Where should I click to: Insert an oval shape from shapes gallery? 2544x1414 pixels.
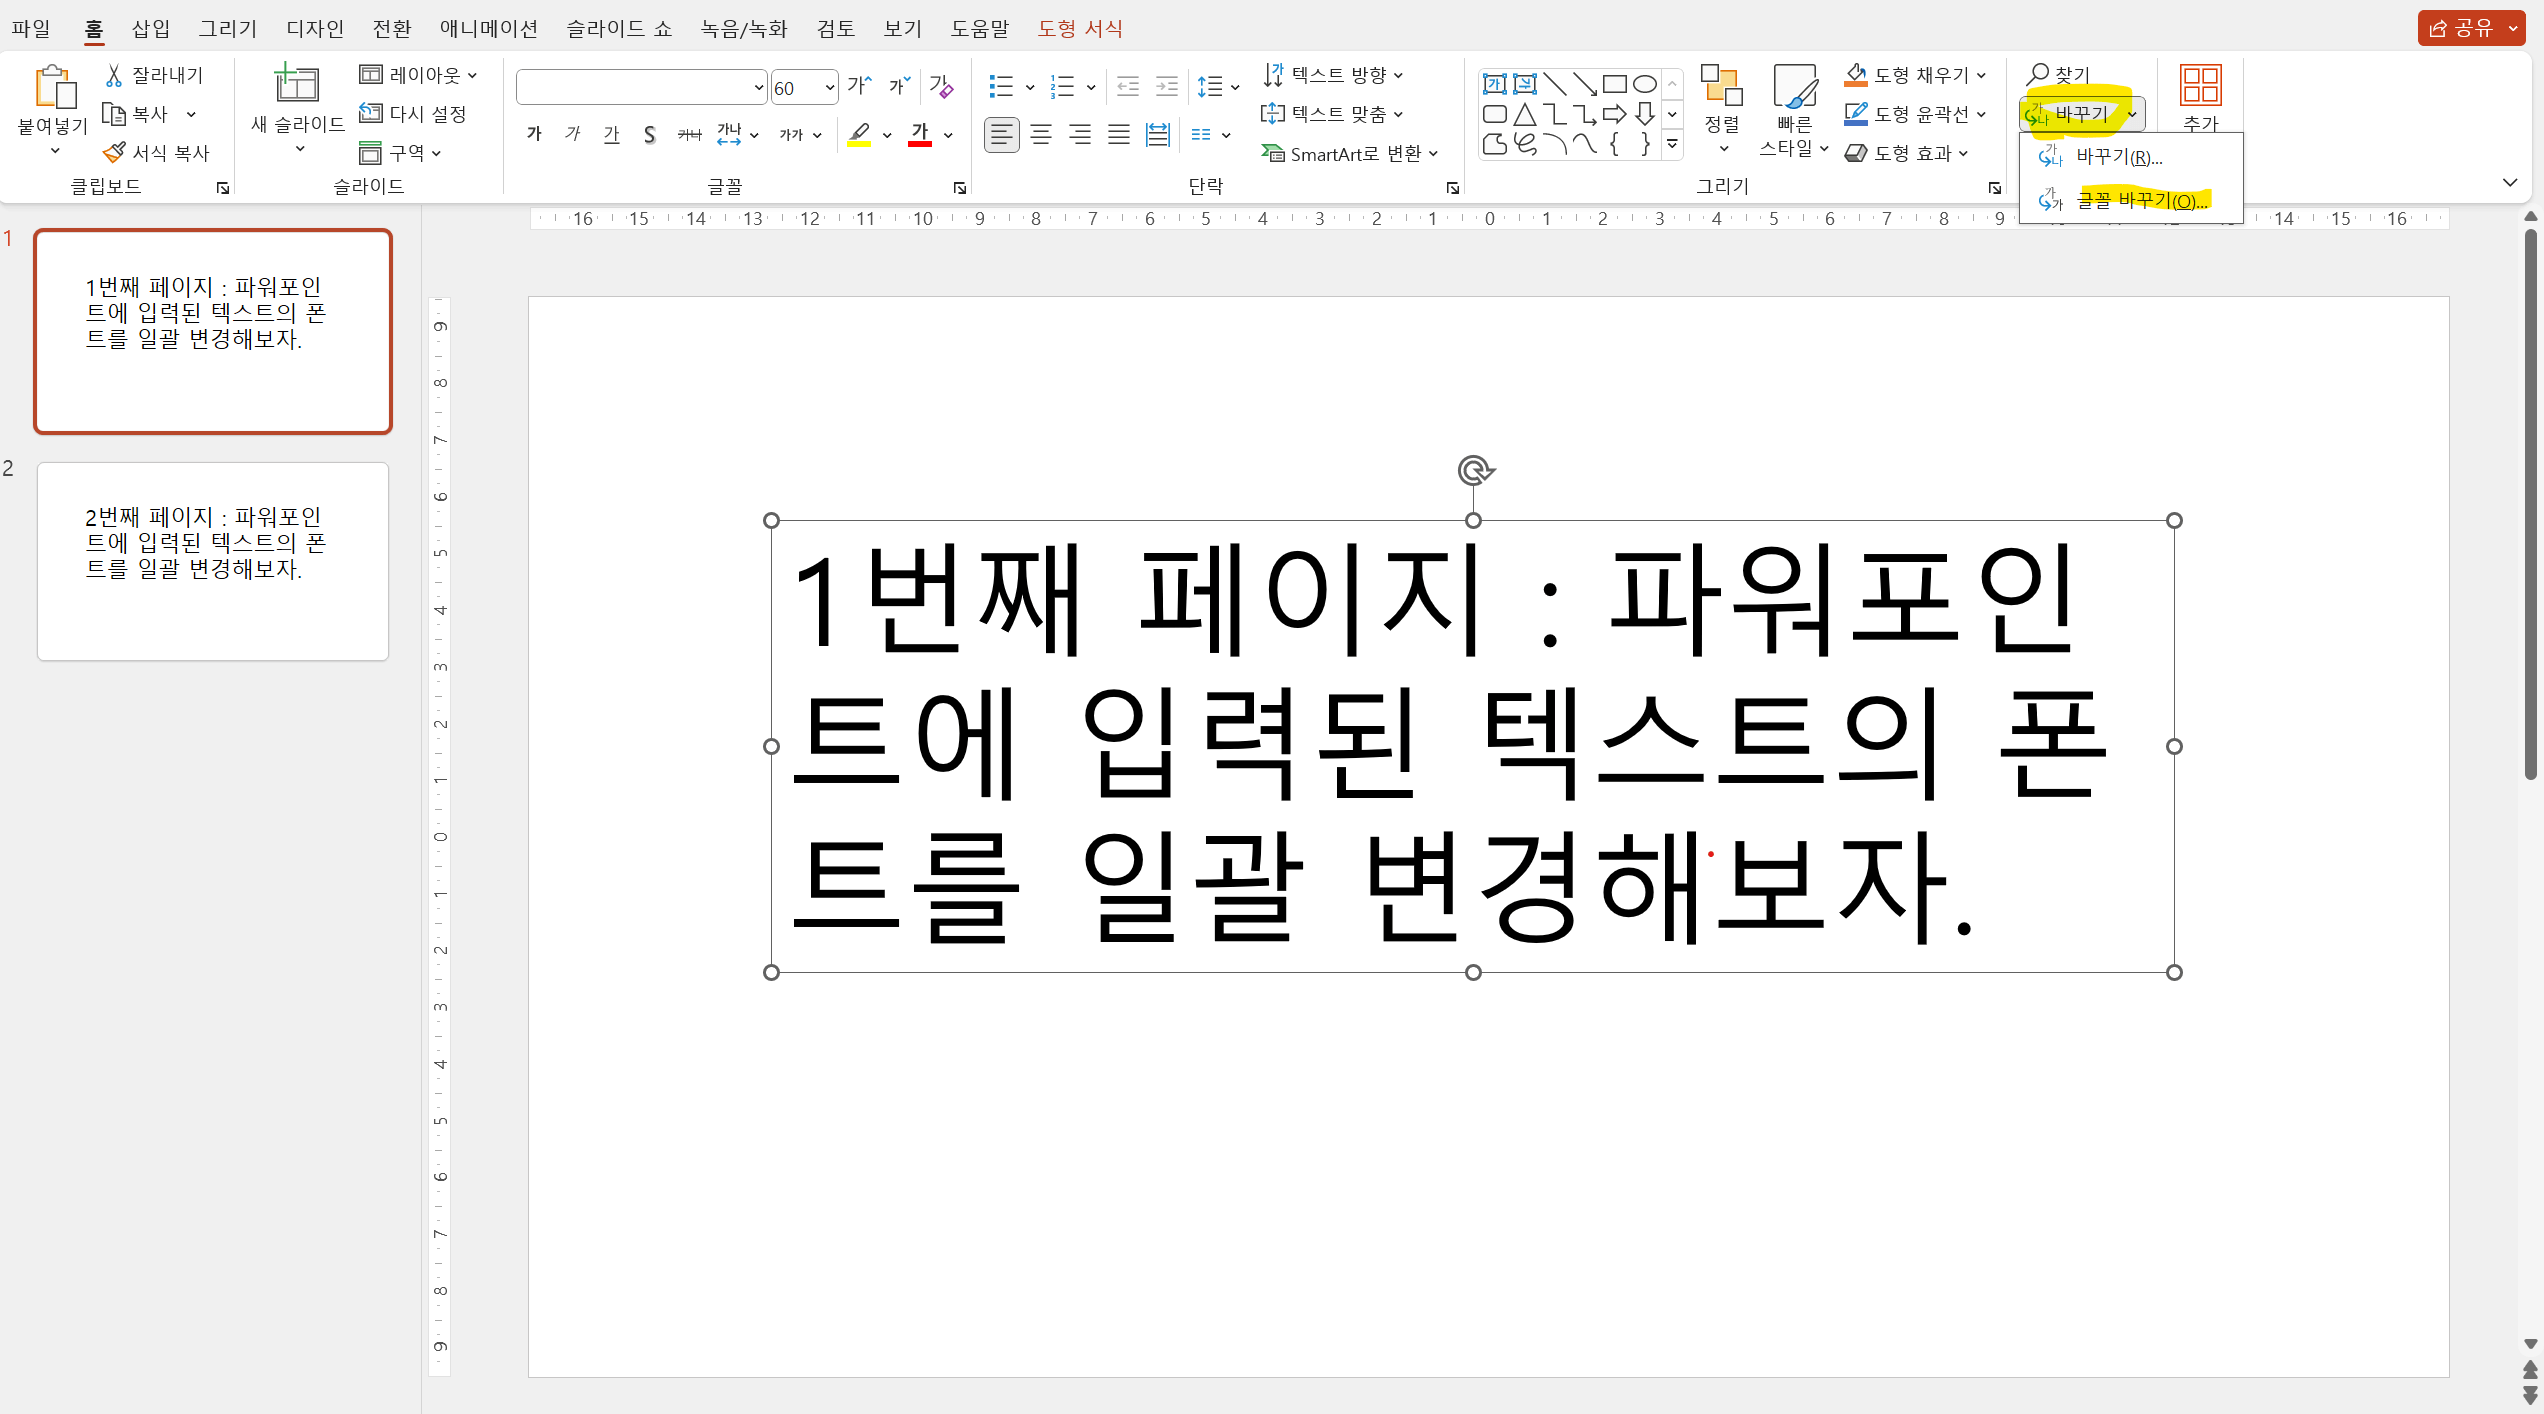[1644, 84]
